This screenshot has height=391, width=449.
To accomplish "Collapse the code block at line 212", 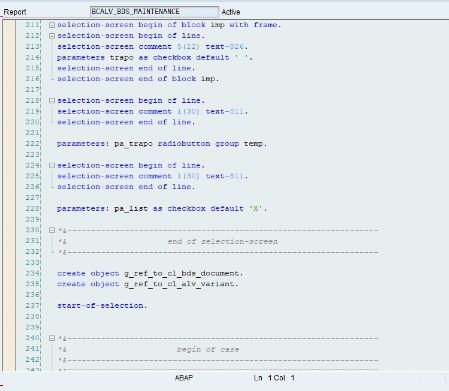I will (x=52, y=36).
